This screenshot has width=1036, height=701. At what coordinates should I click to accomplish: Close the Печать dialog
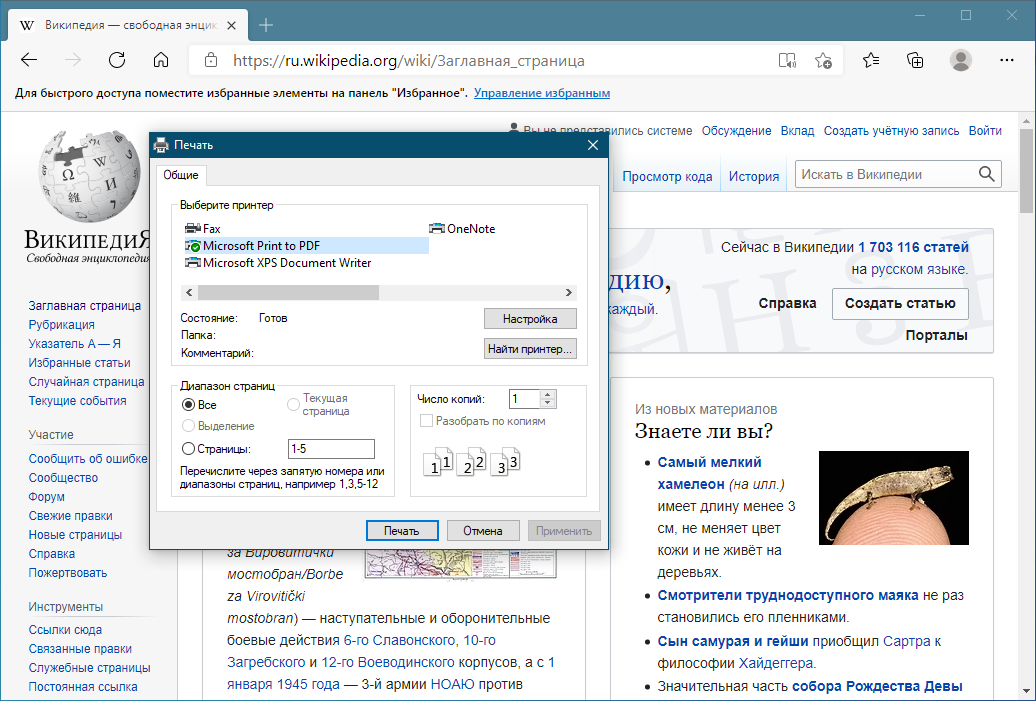(x=593, y=145)
